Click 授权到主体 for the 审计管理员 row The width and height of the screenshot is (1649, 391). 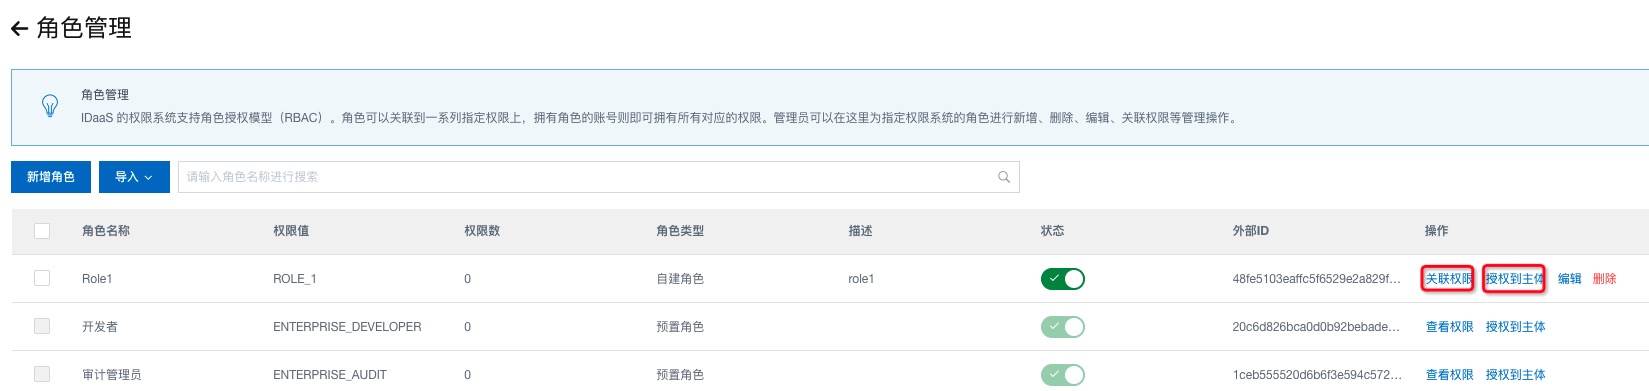pyautogui.click(x=1515, y=375)
